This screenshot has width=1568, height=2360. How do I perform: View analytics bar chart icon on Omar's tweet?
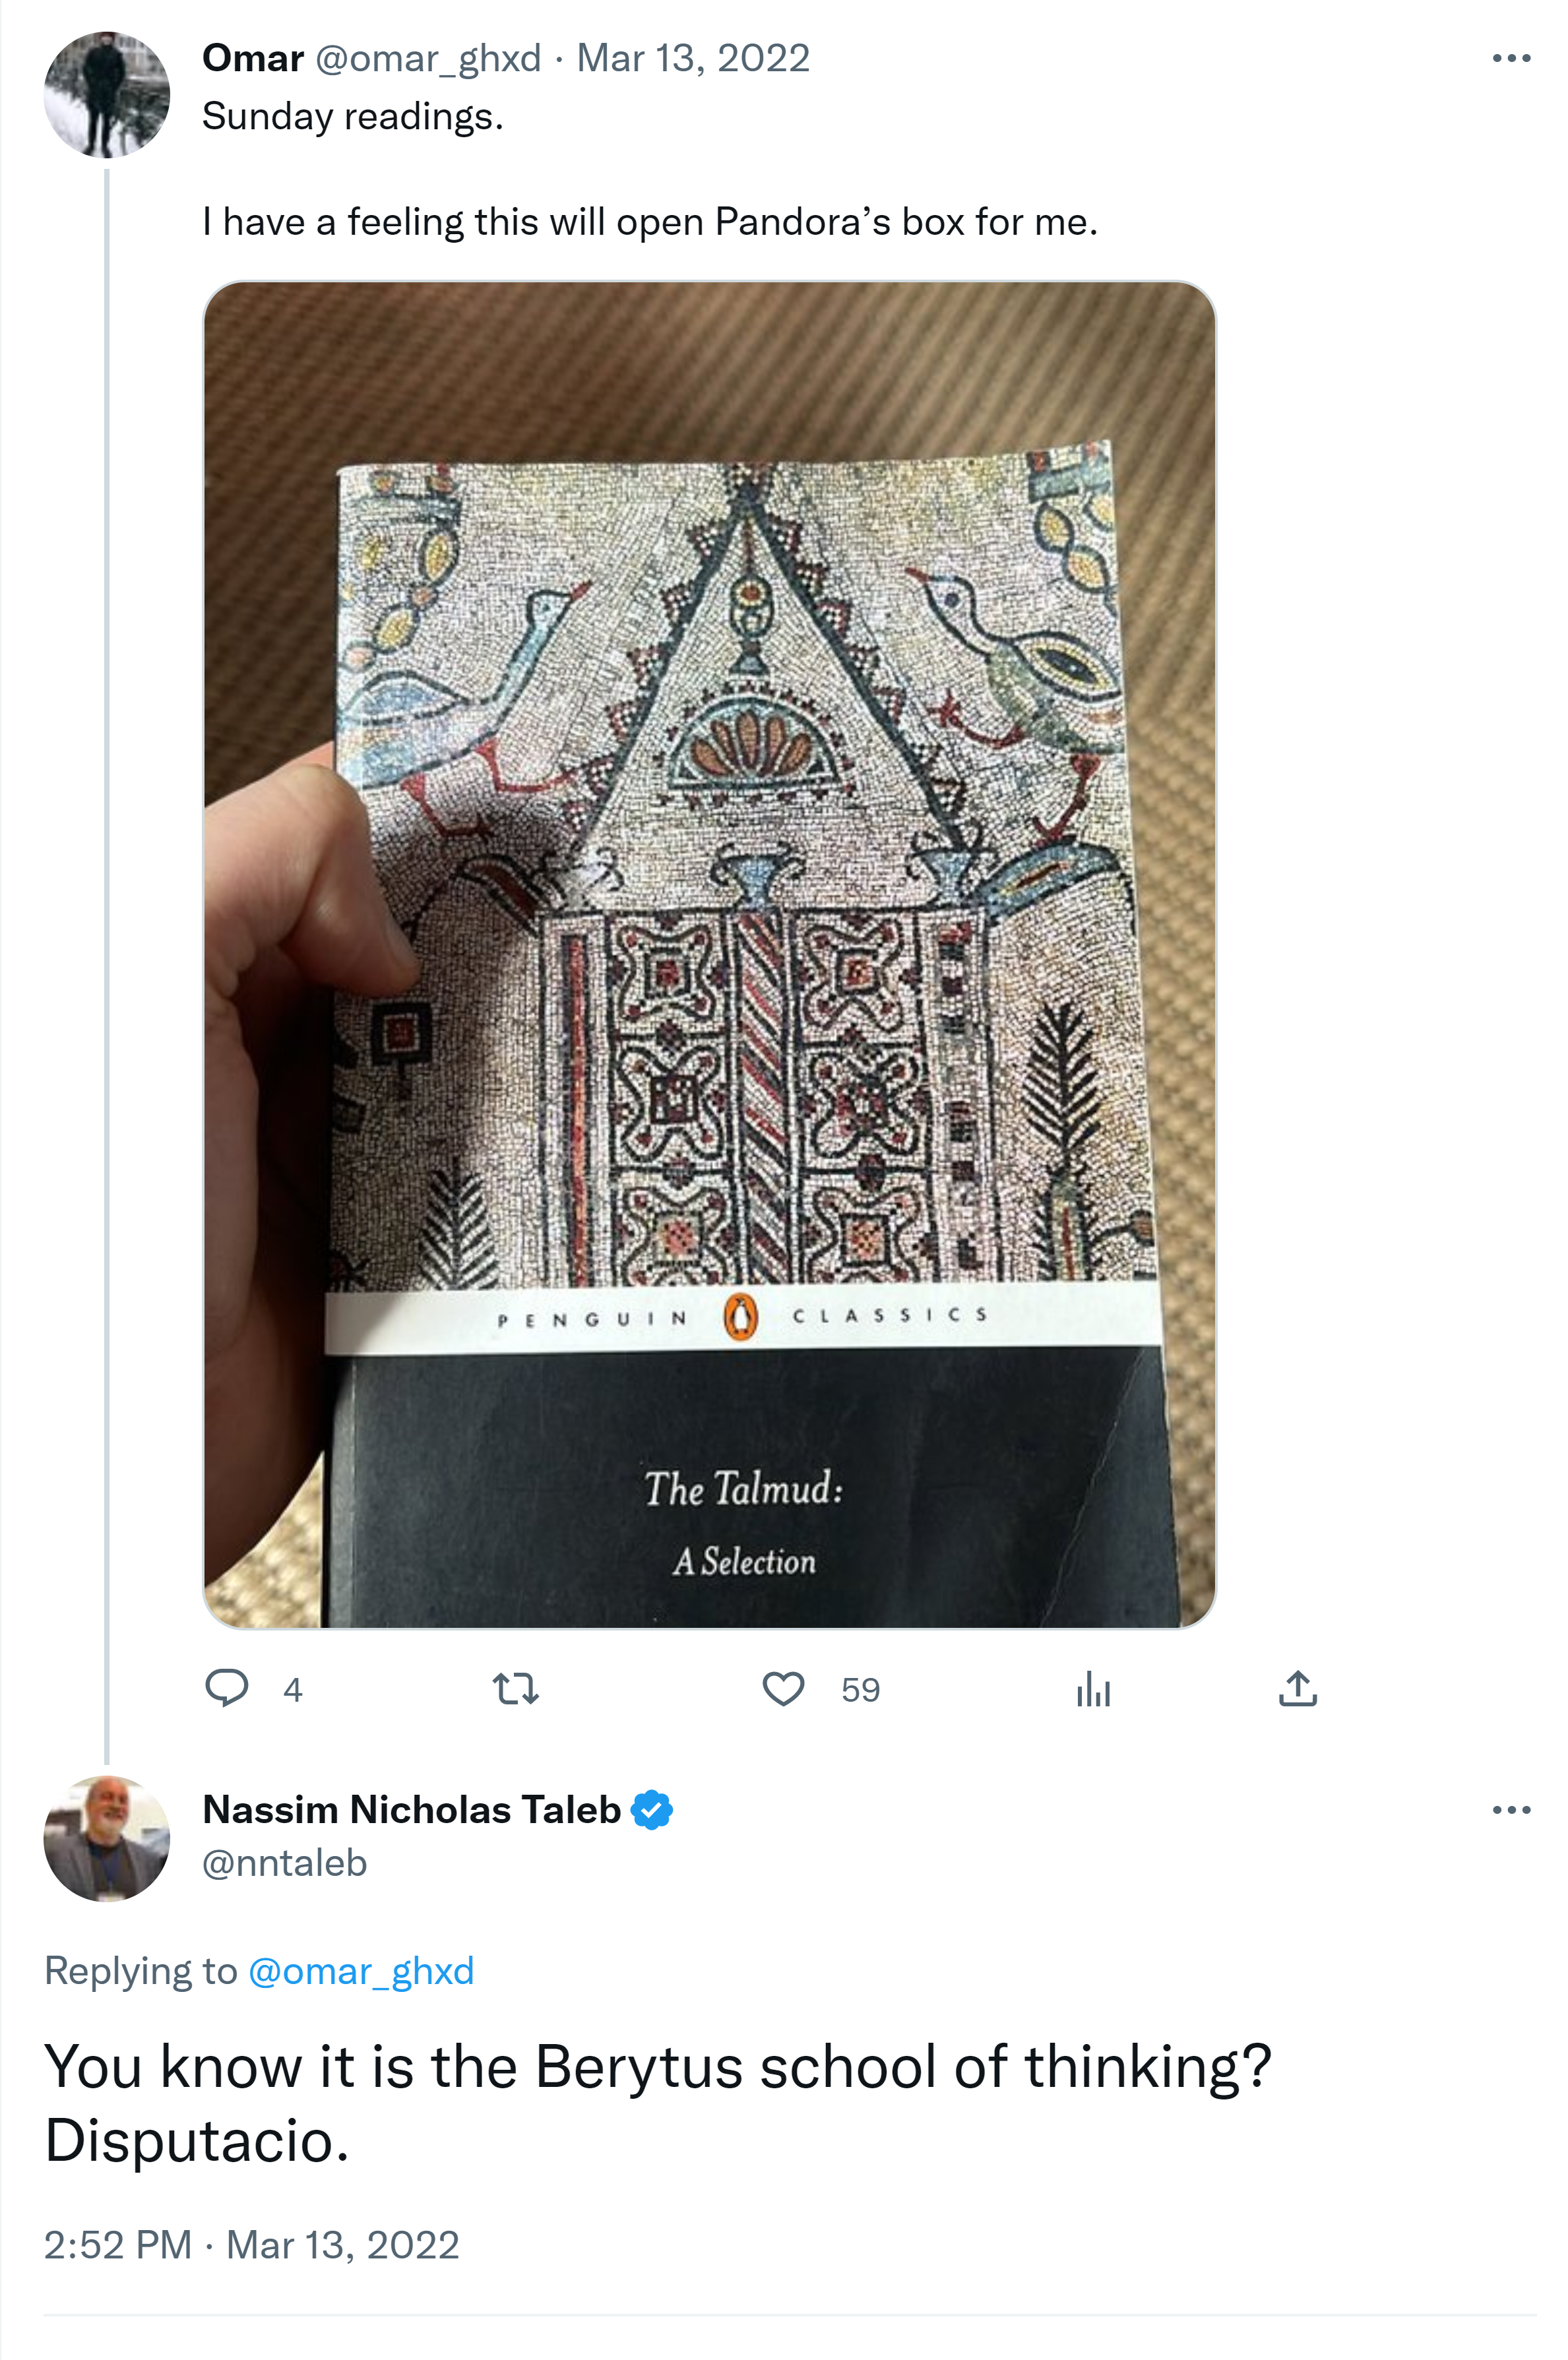(x=1093, y=1689)
